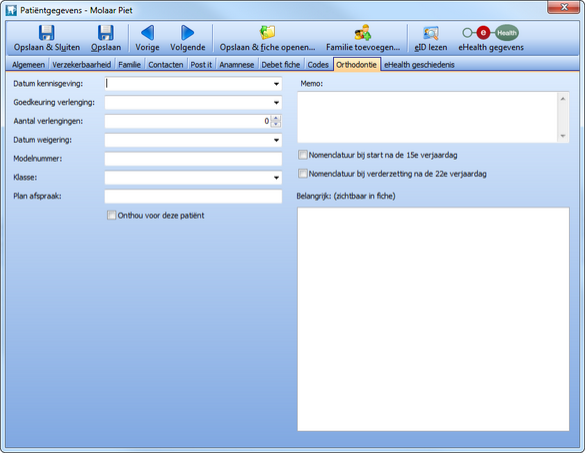The width and height of the screenshot is (585, 453).
Task: Click the eID lezen card reader icon
Action: (x=431, y=33)
